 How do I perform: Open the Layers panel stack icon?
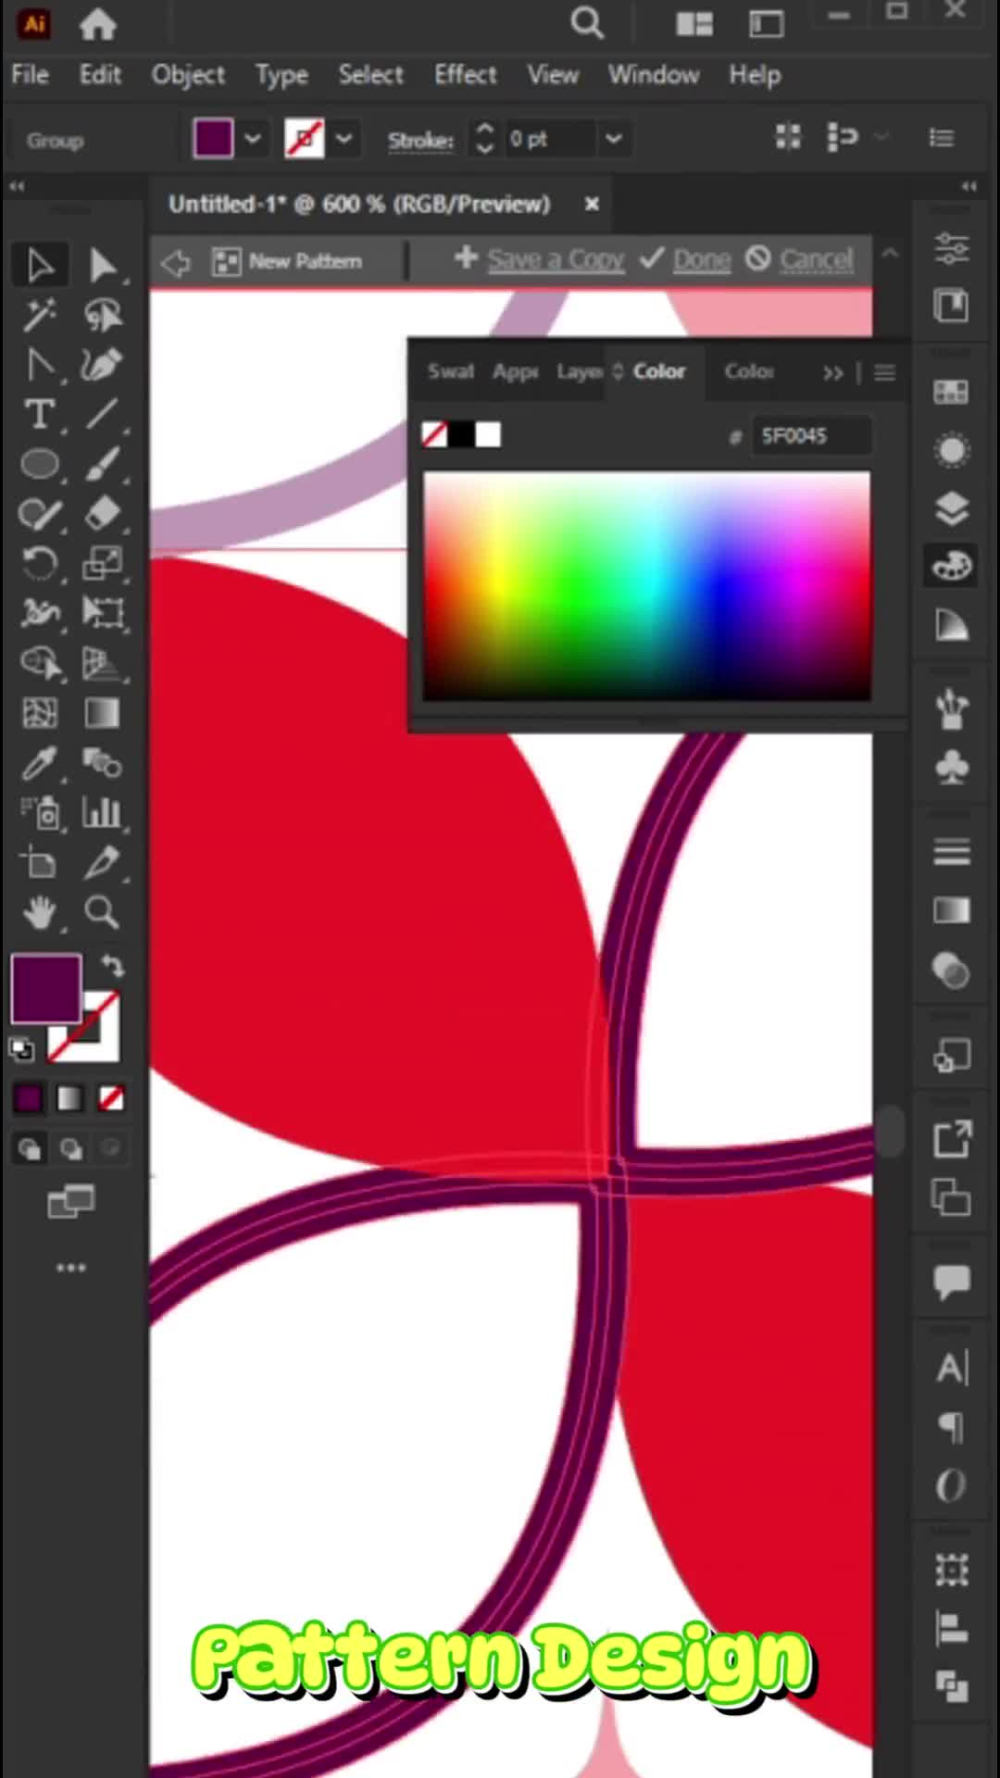tap(951, 508)
